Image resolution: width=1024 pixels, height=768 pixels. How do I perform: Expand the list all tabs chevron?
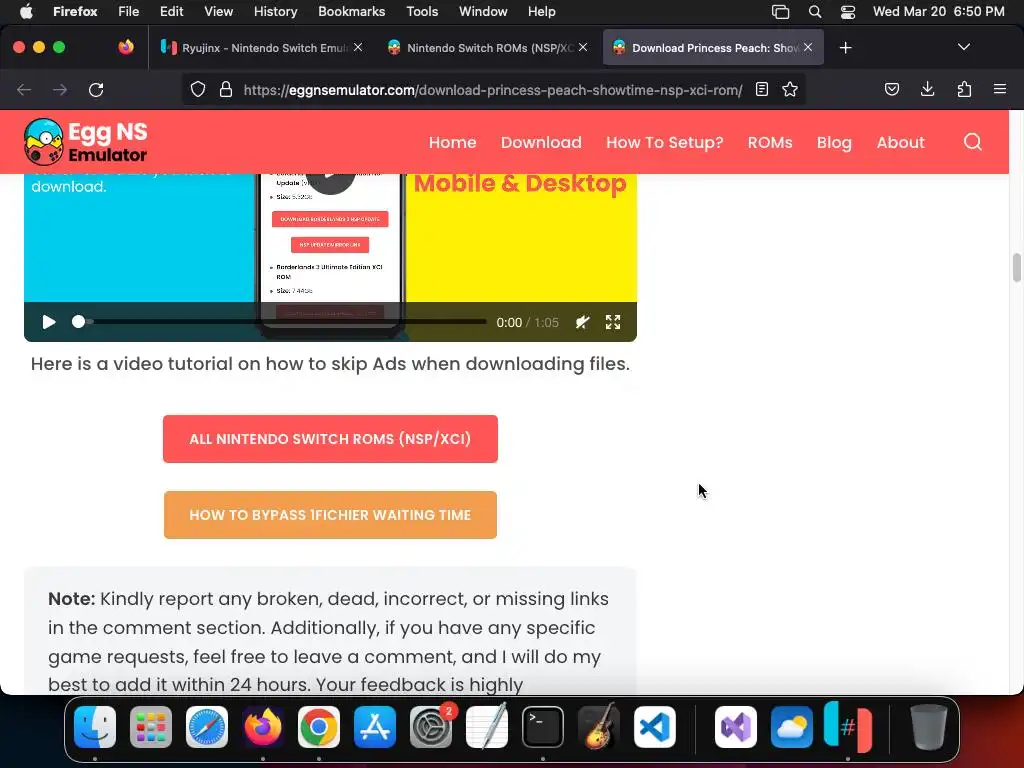pyautogui.click(x=964, y=47)
